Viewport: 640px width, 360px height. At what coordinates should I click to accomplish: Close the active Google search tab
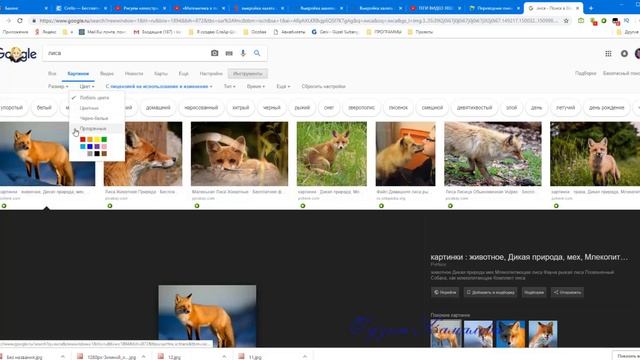pyautogui.click(x=578, y=8)
